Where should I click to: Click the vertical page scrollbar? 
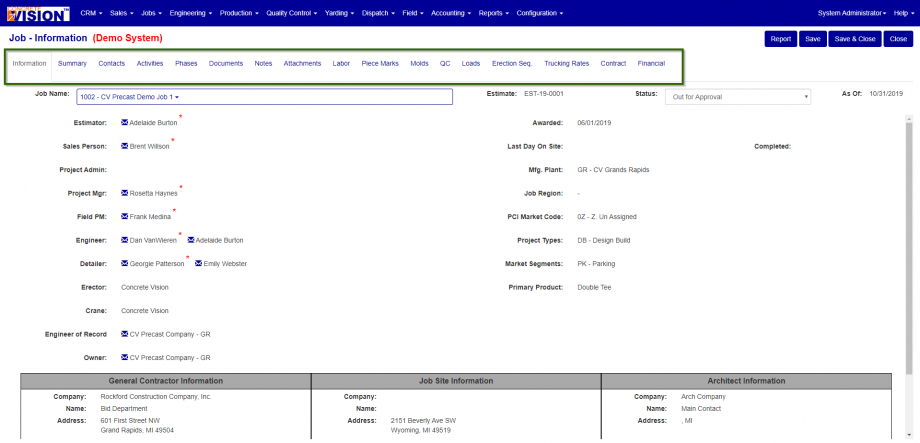coord(909,244)
